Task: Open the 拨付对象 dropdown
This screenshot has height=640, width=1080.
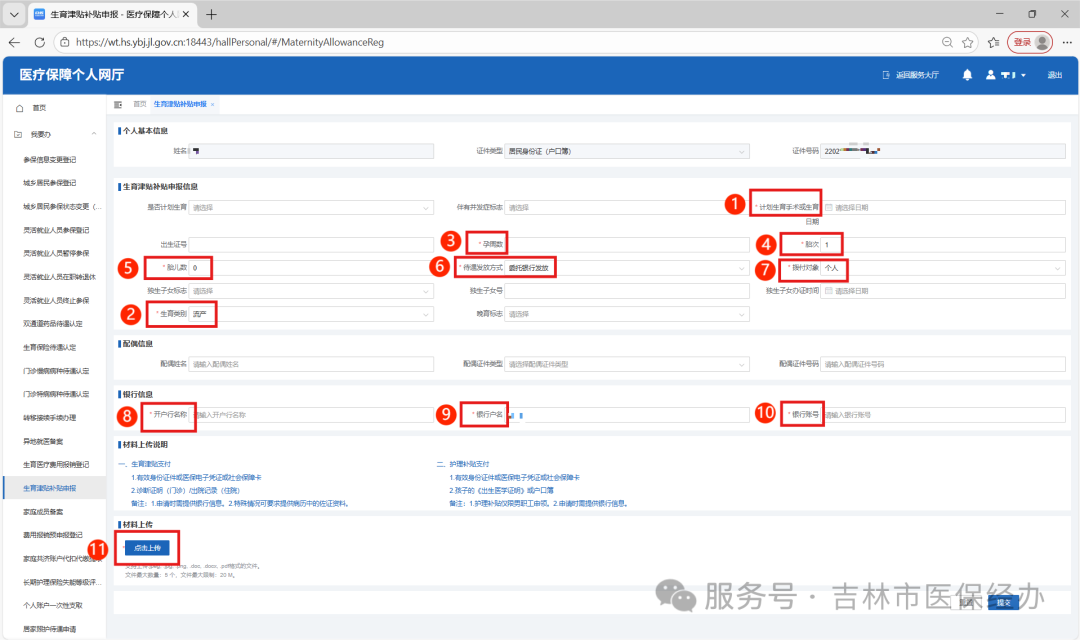Action: (943, 268)
